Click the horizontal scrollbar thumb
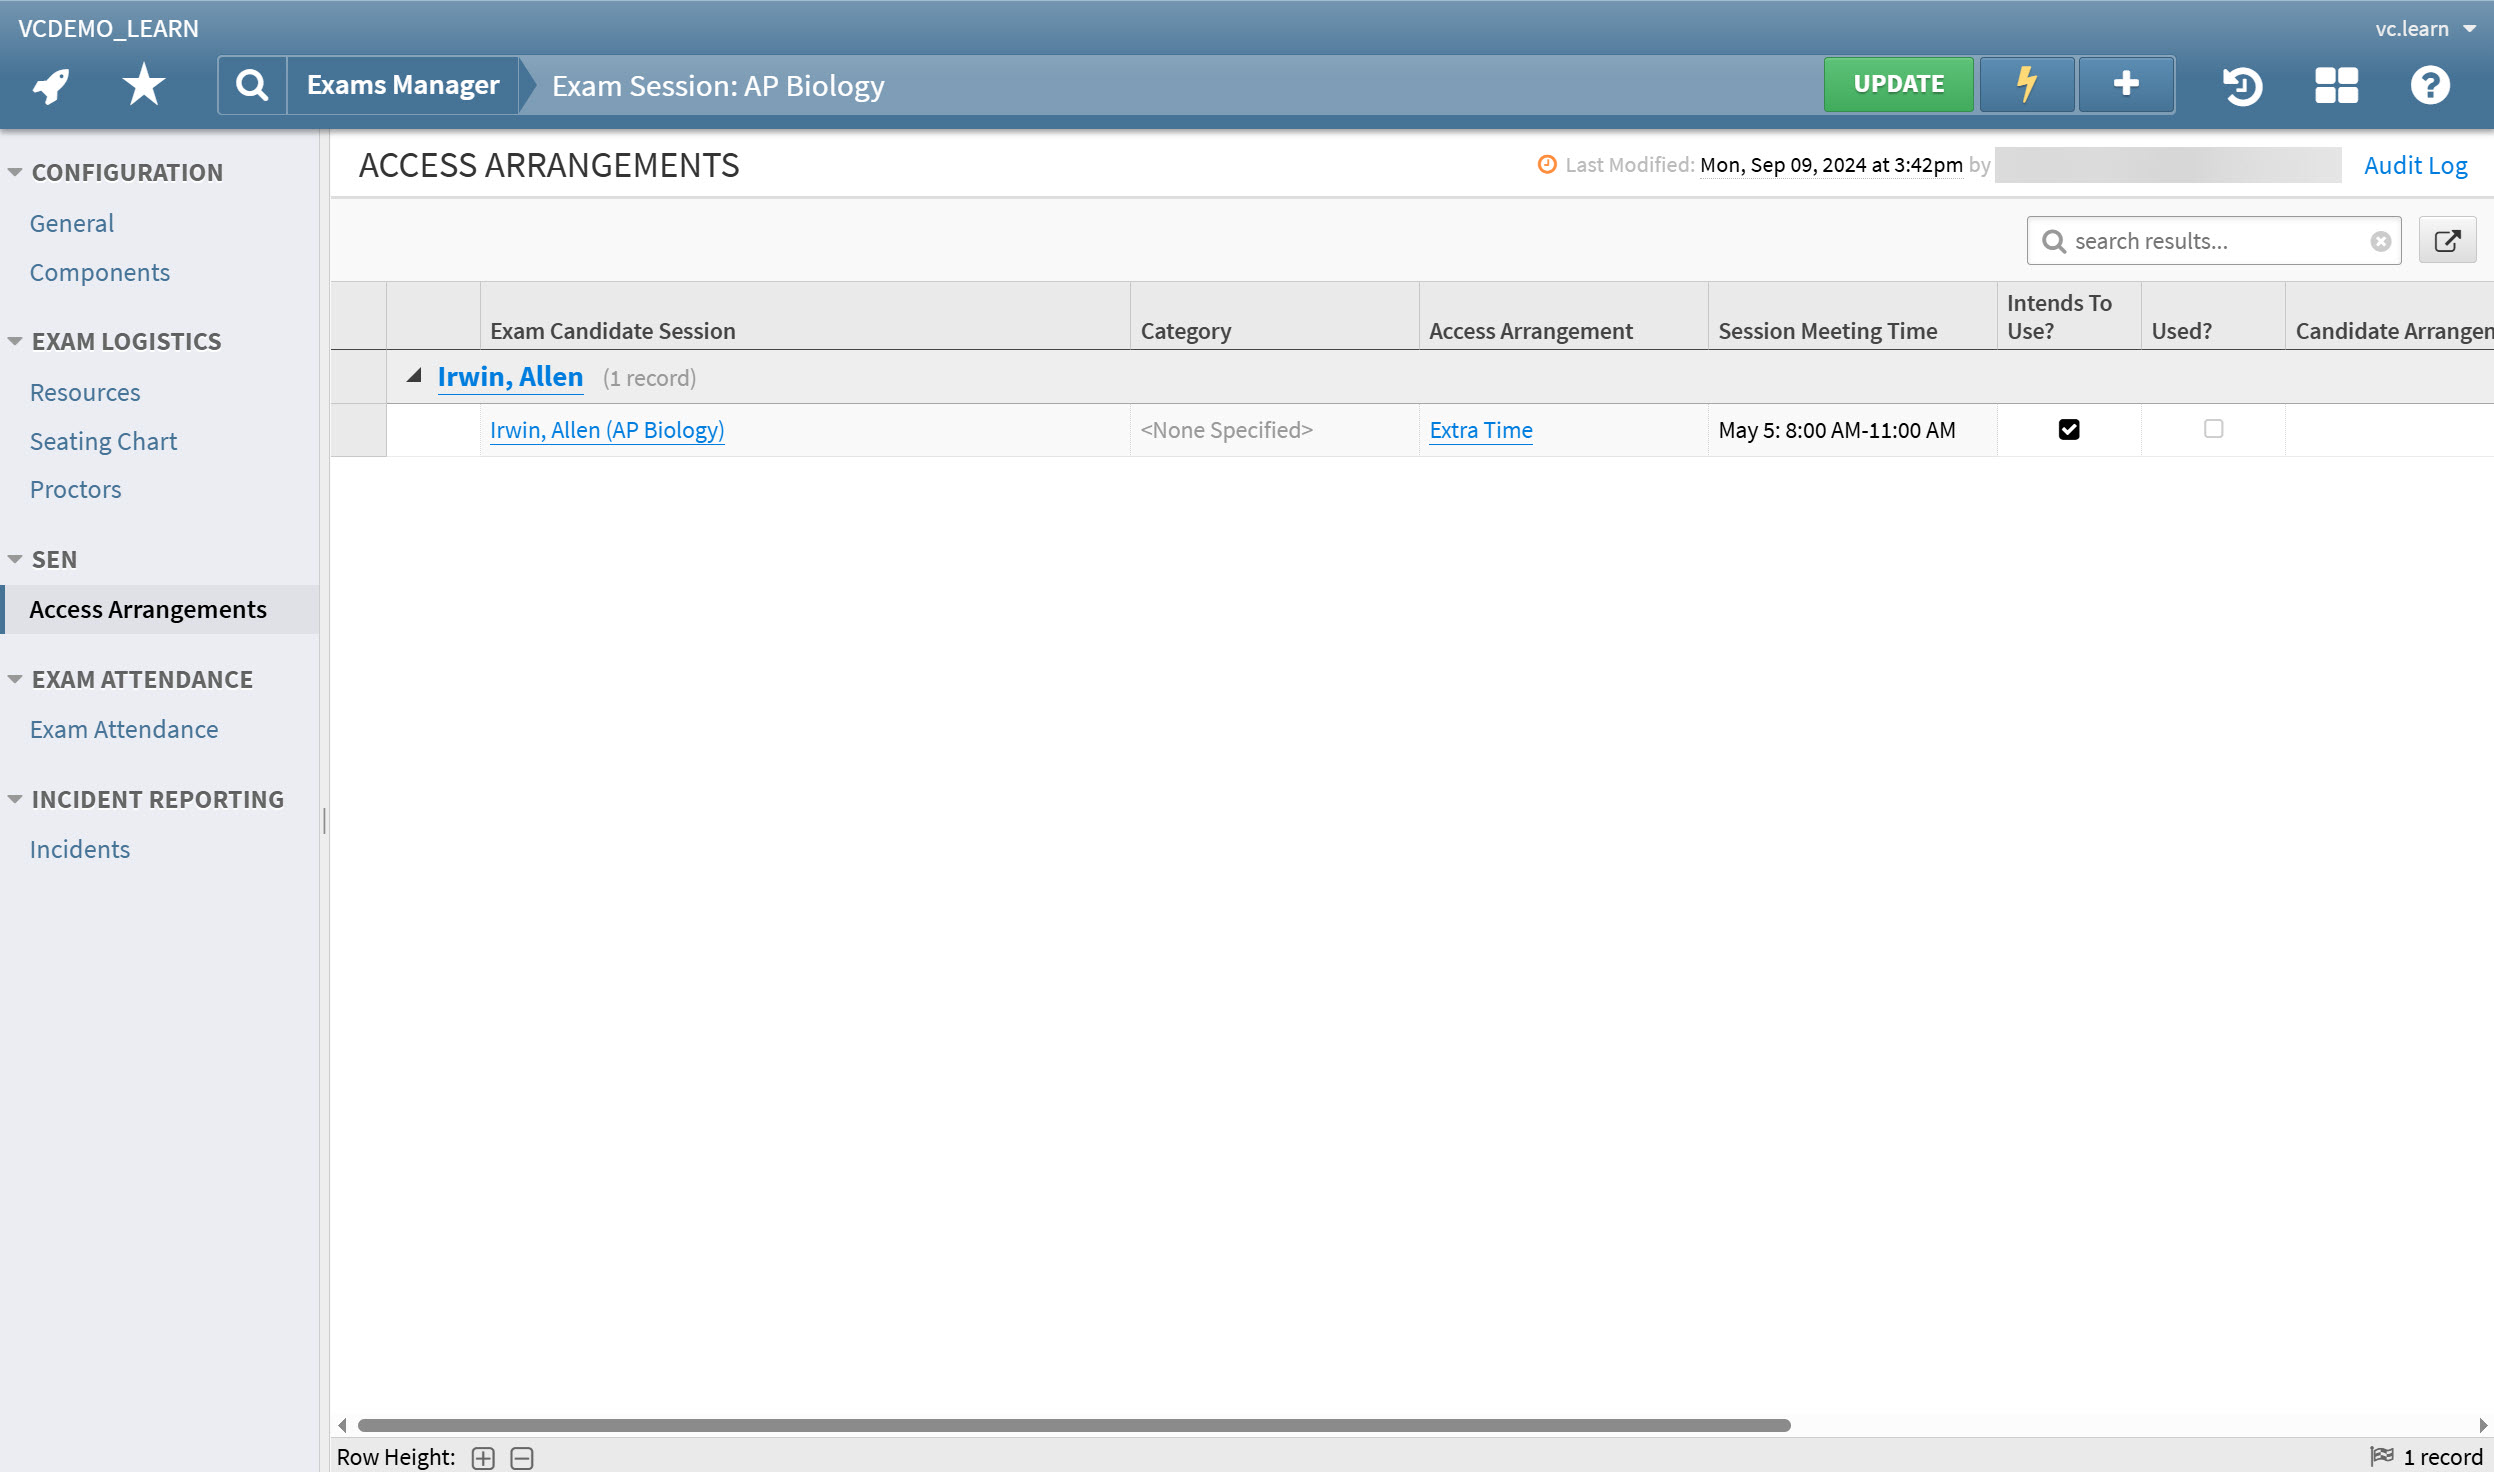Viewport: 2494px width, 1472px height. (x=1074, y=1425)
